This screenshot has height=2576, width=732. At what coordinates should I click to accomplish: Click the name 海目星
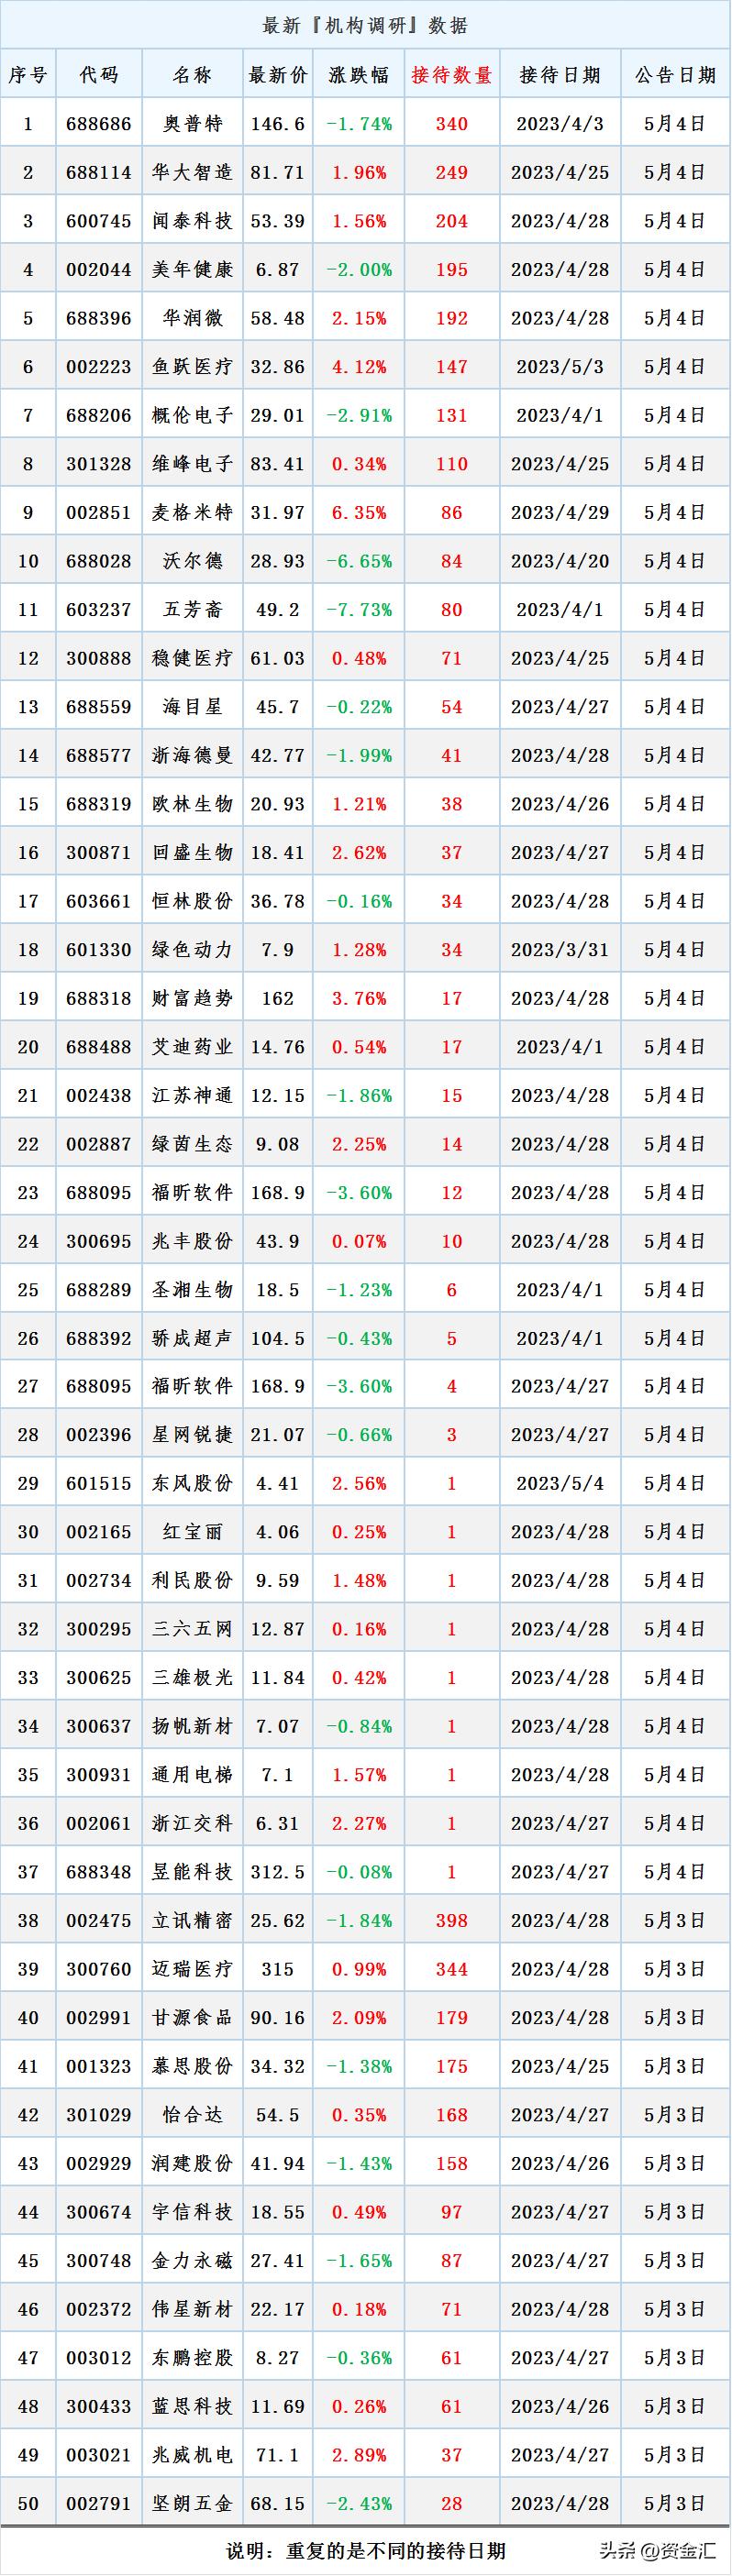(192, 706)
